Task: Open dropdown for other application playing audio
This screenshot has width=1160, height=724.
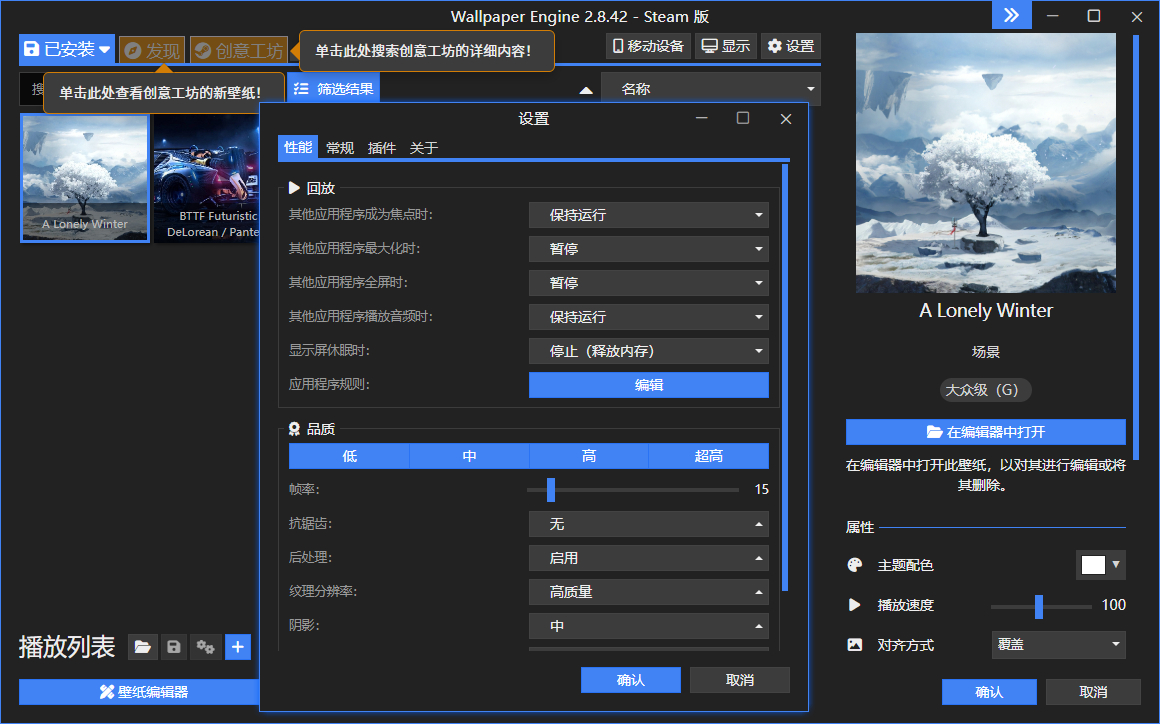Action: coord(649,317)
